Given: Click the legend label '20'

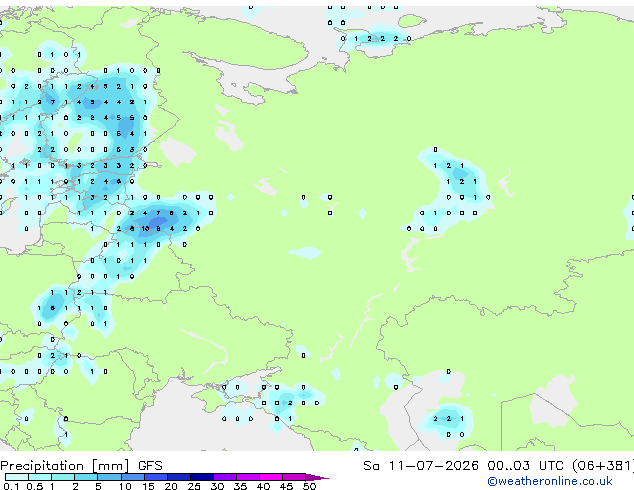Looking at the screenshot, I should tap(171, 486).
